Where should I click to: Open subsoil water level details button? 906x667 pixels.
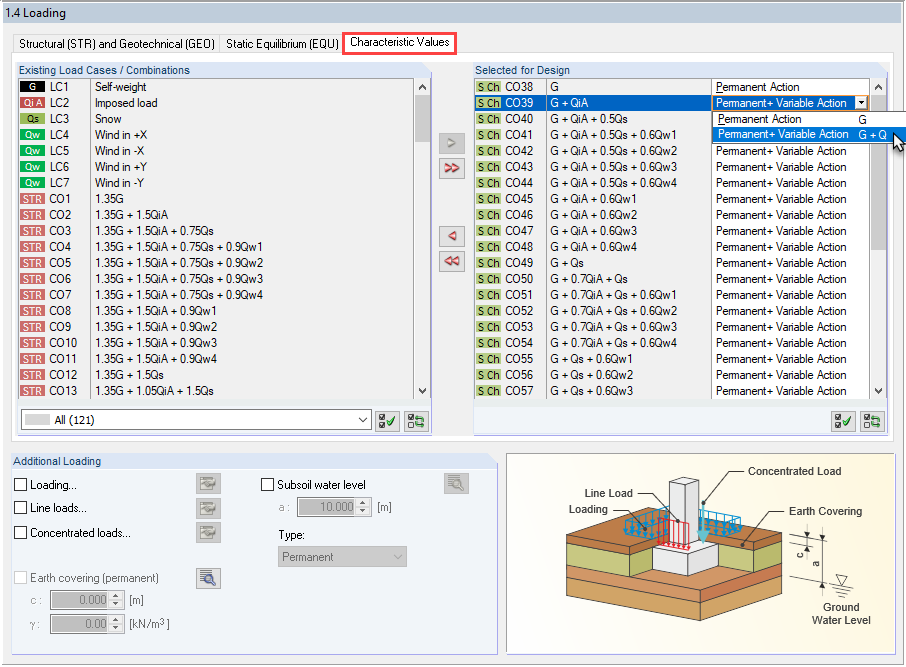click(456, 483)
